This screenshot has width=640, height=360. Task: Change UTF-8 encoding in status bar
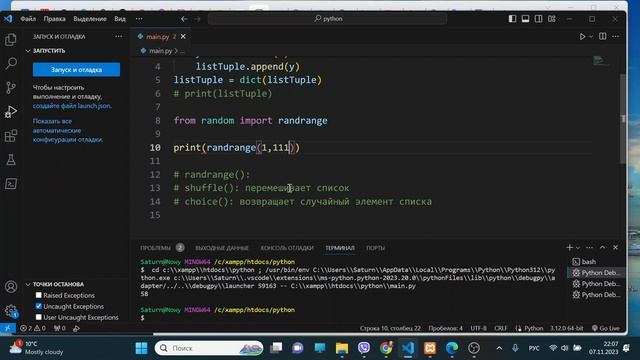478,328
